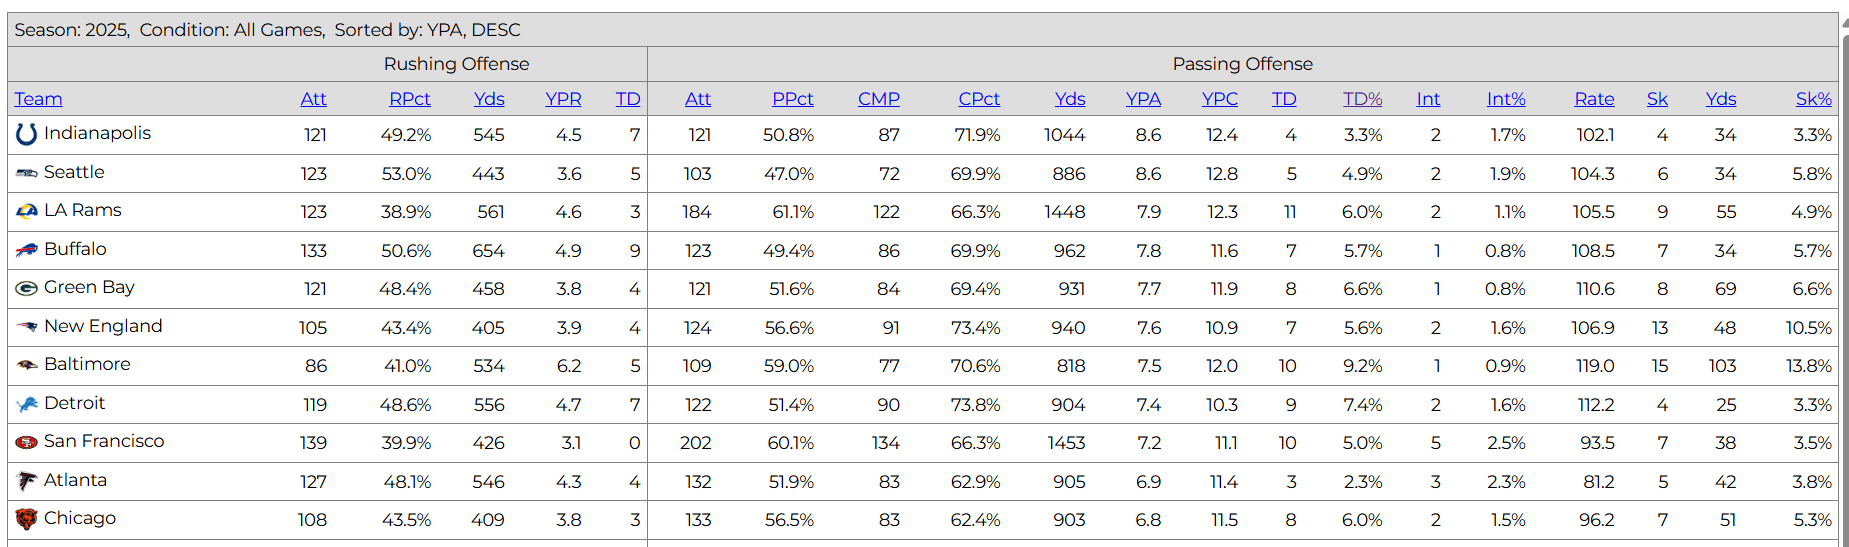The width and height of the screenshot is (1849, 547).
Task: Sort by passing YPA column header
Action: tap(1143, 99)
